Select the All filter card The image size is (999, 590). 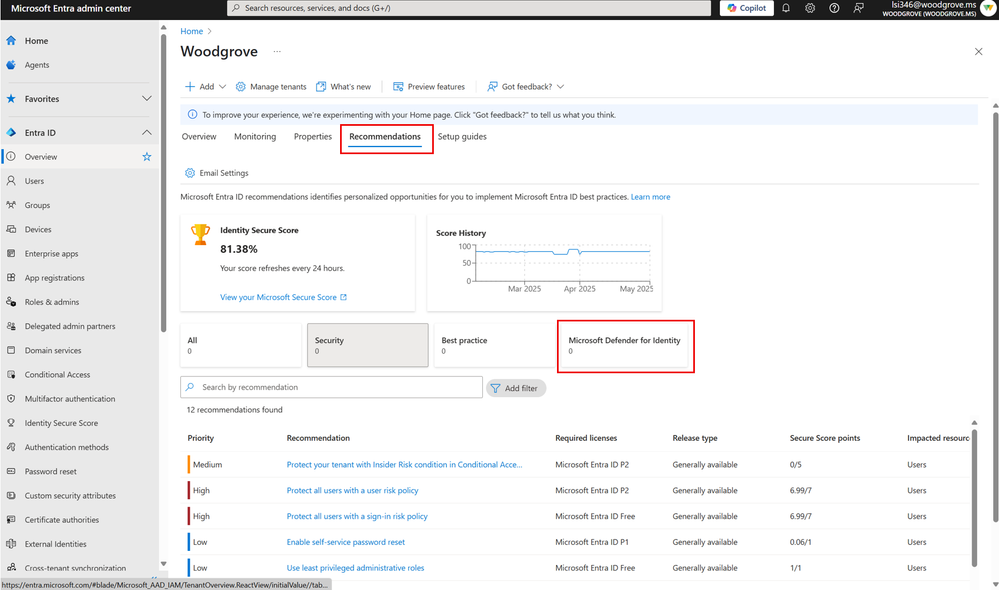point(241,345)
